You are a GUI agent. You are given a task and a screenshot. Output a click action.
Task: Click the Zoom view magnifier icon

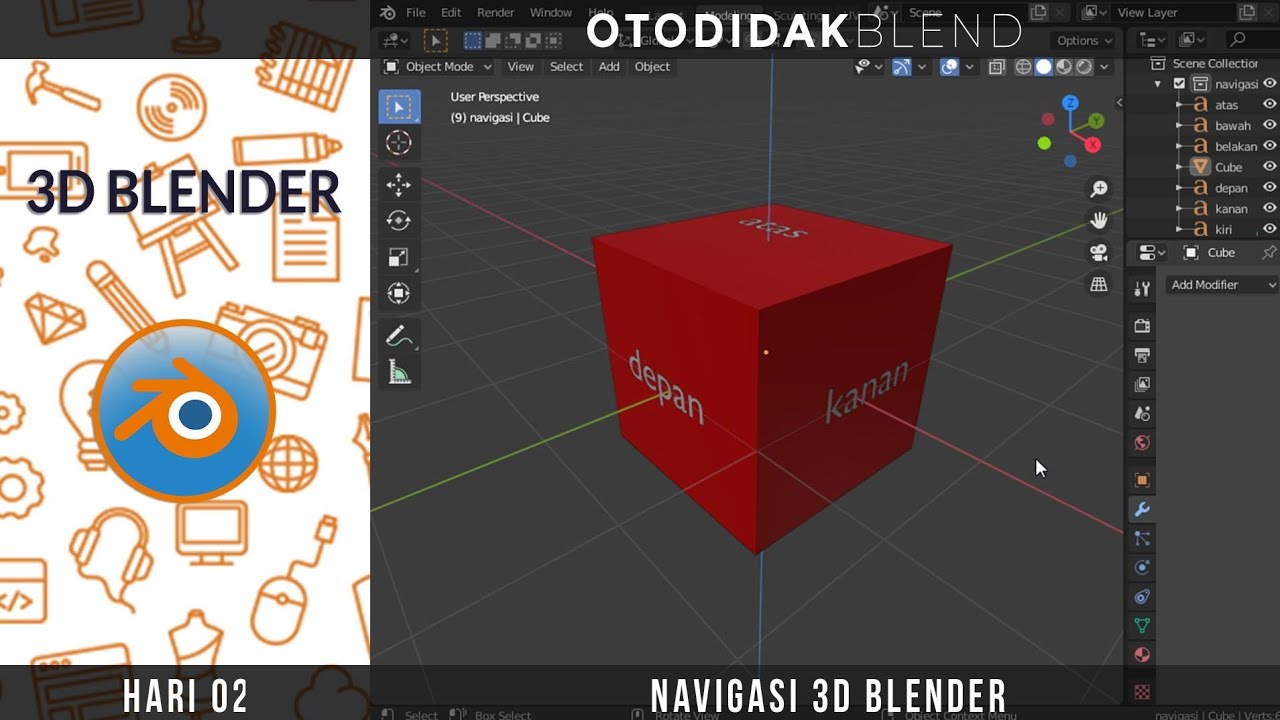pos(1099,189)
